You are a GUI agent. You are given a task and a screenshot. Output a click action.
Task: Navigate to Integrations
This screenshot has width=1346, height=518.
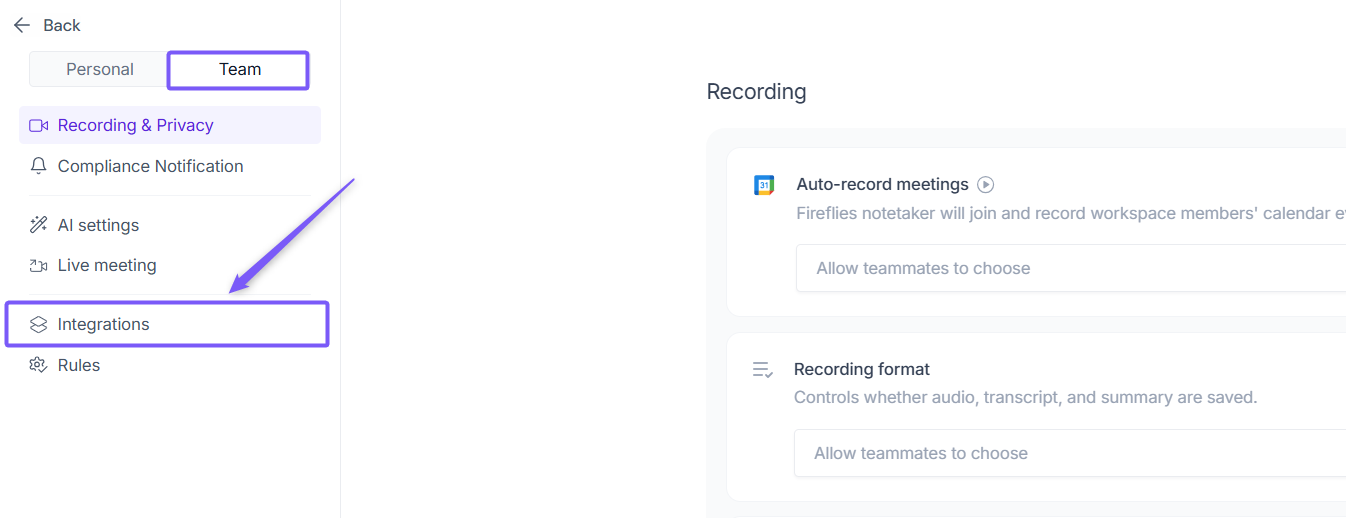point(104,324)
